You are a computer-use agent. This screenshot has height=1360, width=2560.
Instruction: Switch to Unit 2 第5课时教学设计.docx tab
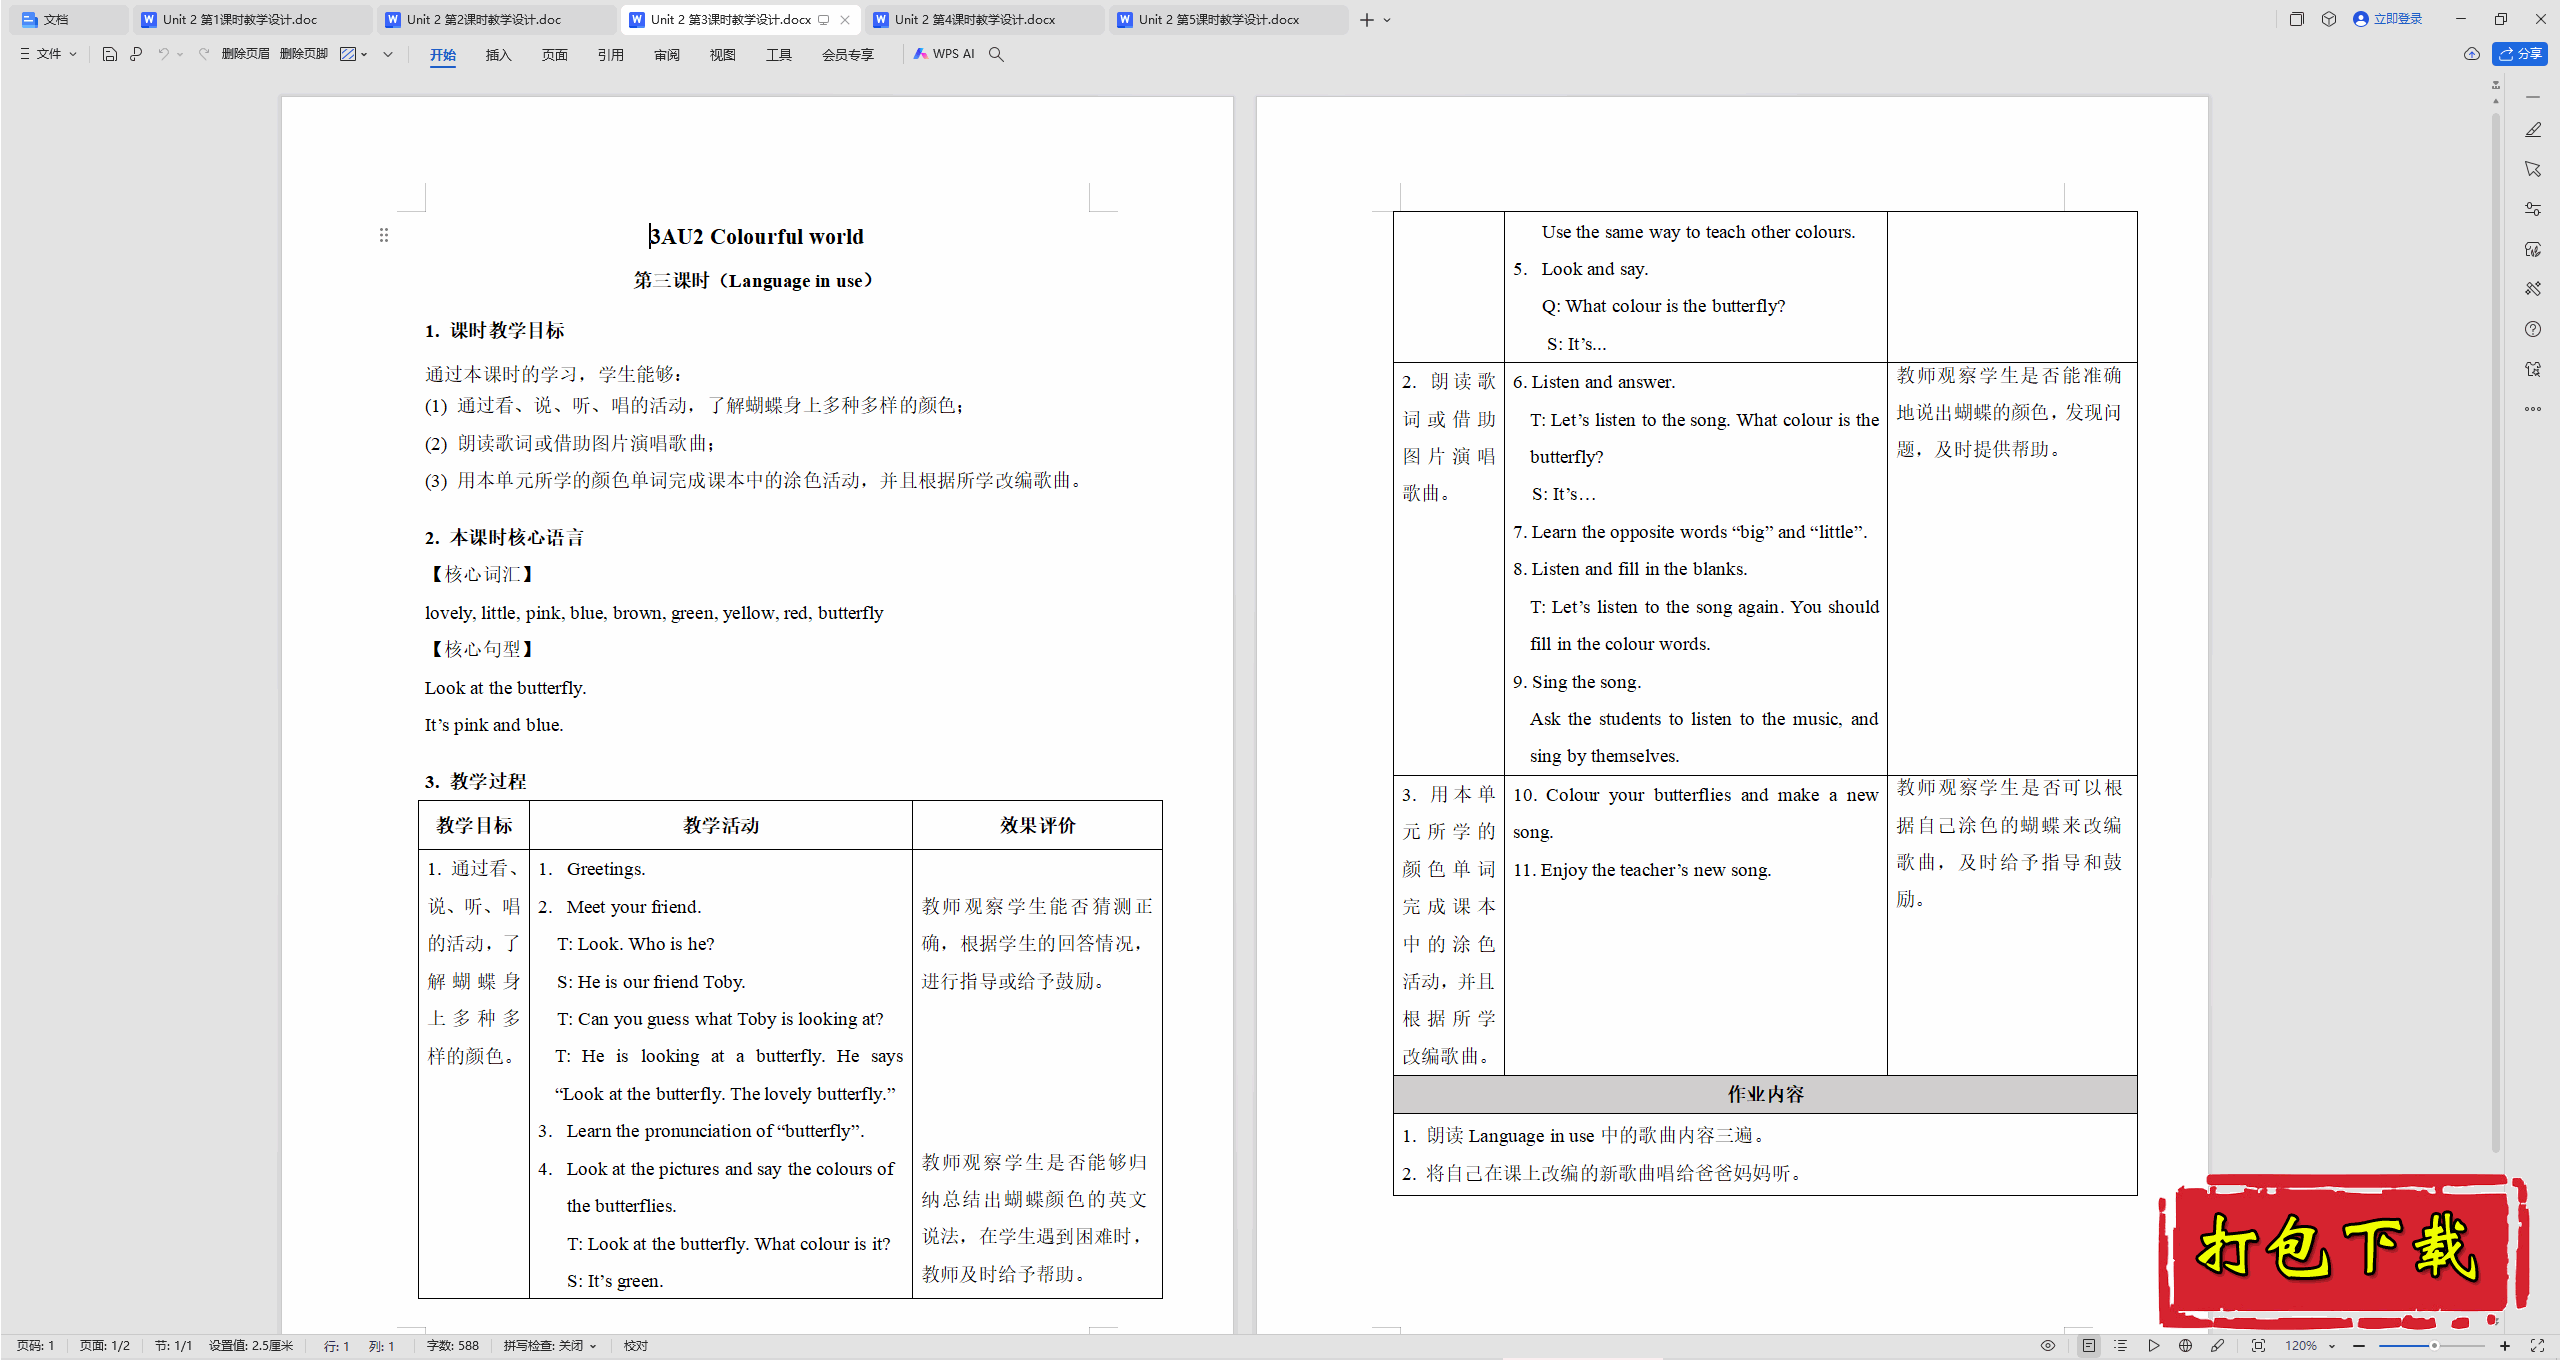[1229, 19]
